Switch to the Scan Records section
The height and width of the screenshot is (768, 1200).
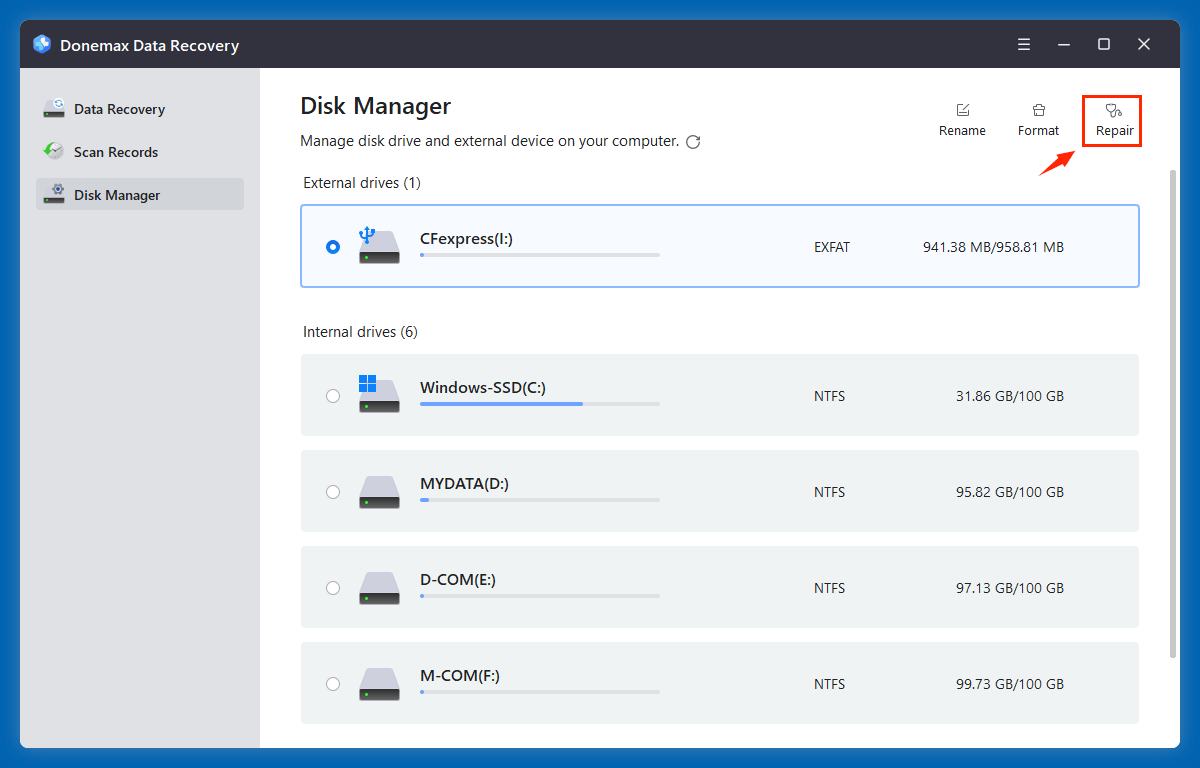[x=116, y=151]
